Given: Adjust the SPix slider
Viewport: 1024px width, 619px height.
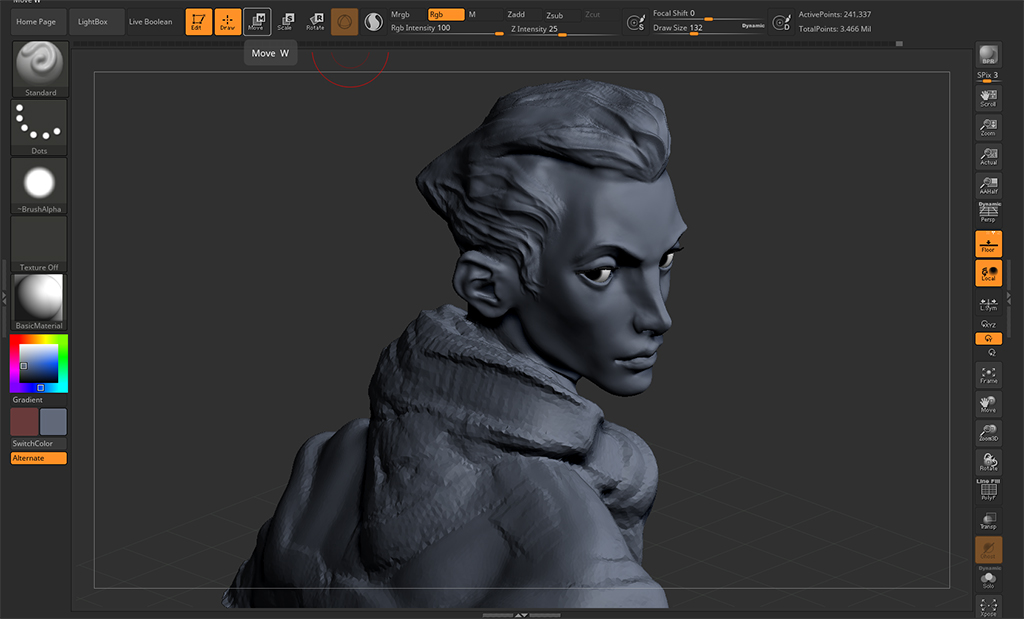Looking at the screenshot, I should pos(987,76).
